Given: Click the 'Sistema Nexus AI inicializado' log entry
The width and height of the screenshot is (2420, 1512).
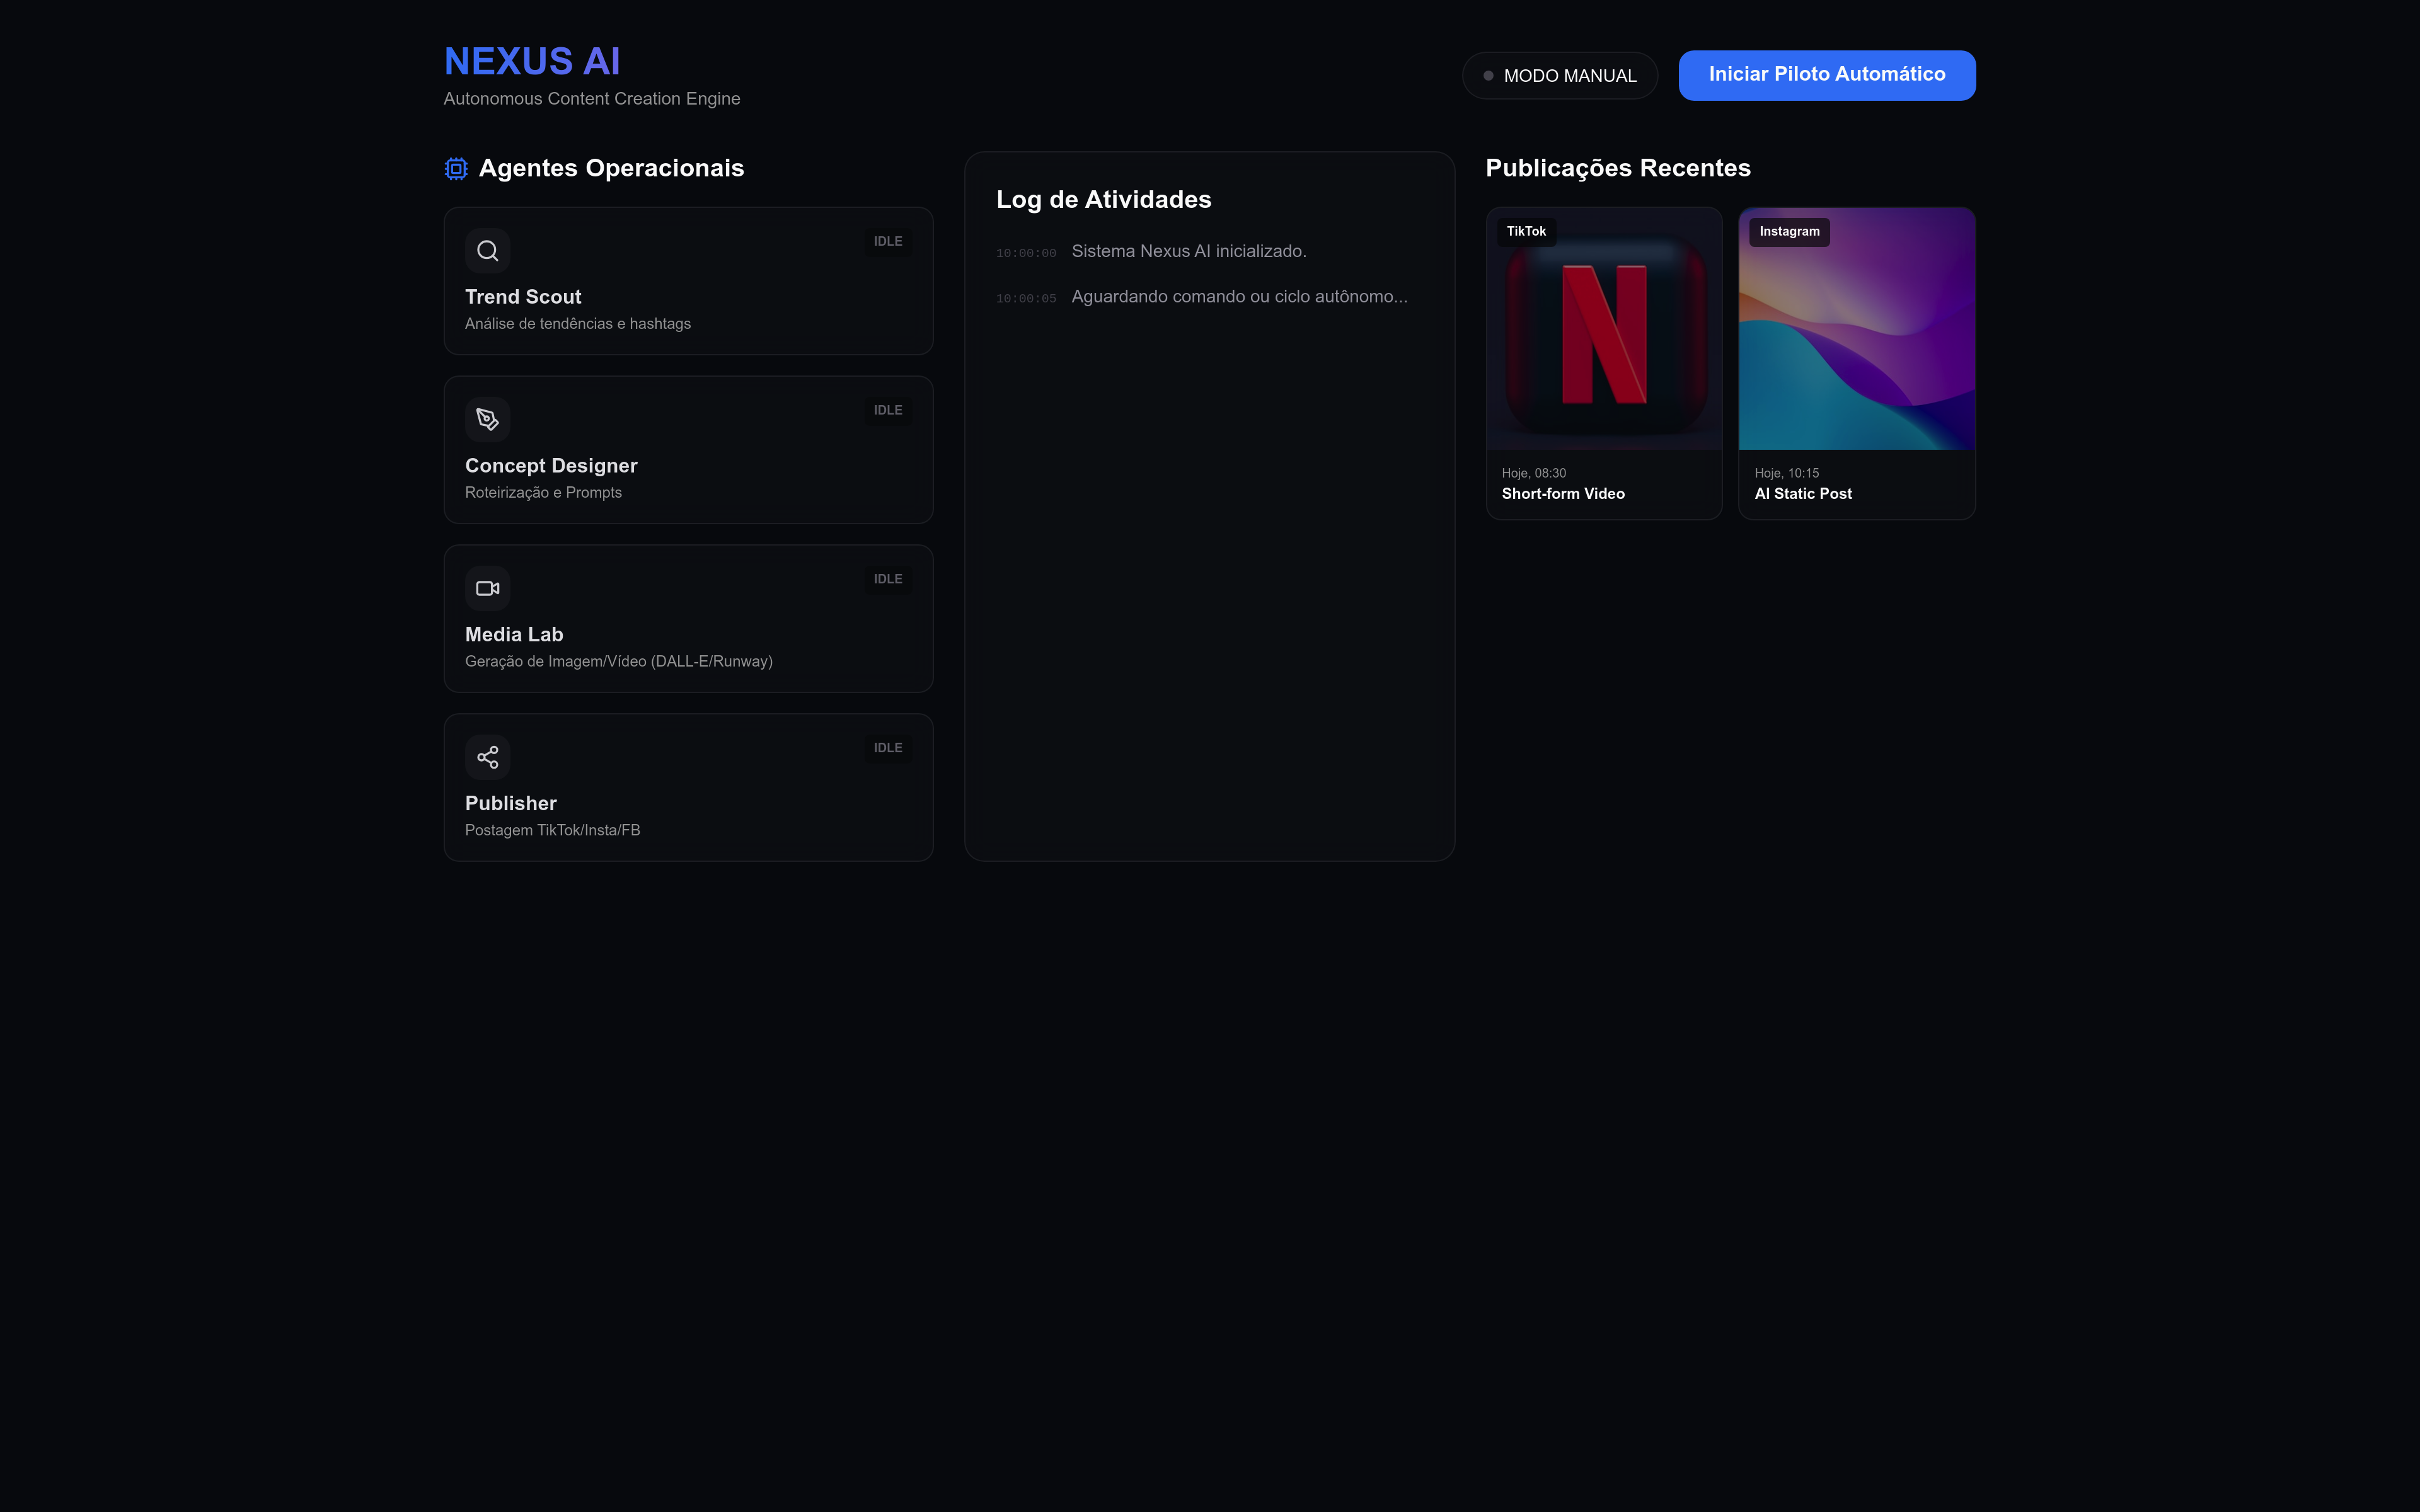Looking at the screenshot, I should coord(1188,252).
